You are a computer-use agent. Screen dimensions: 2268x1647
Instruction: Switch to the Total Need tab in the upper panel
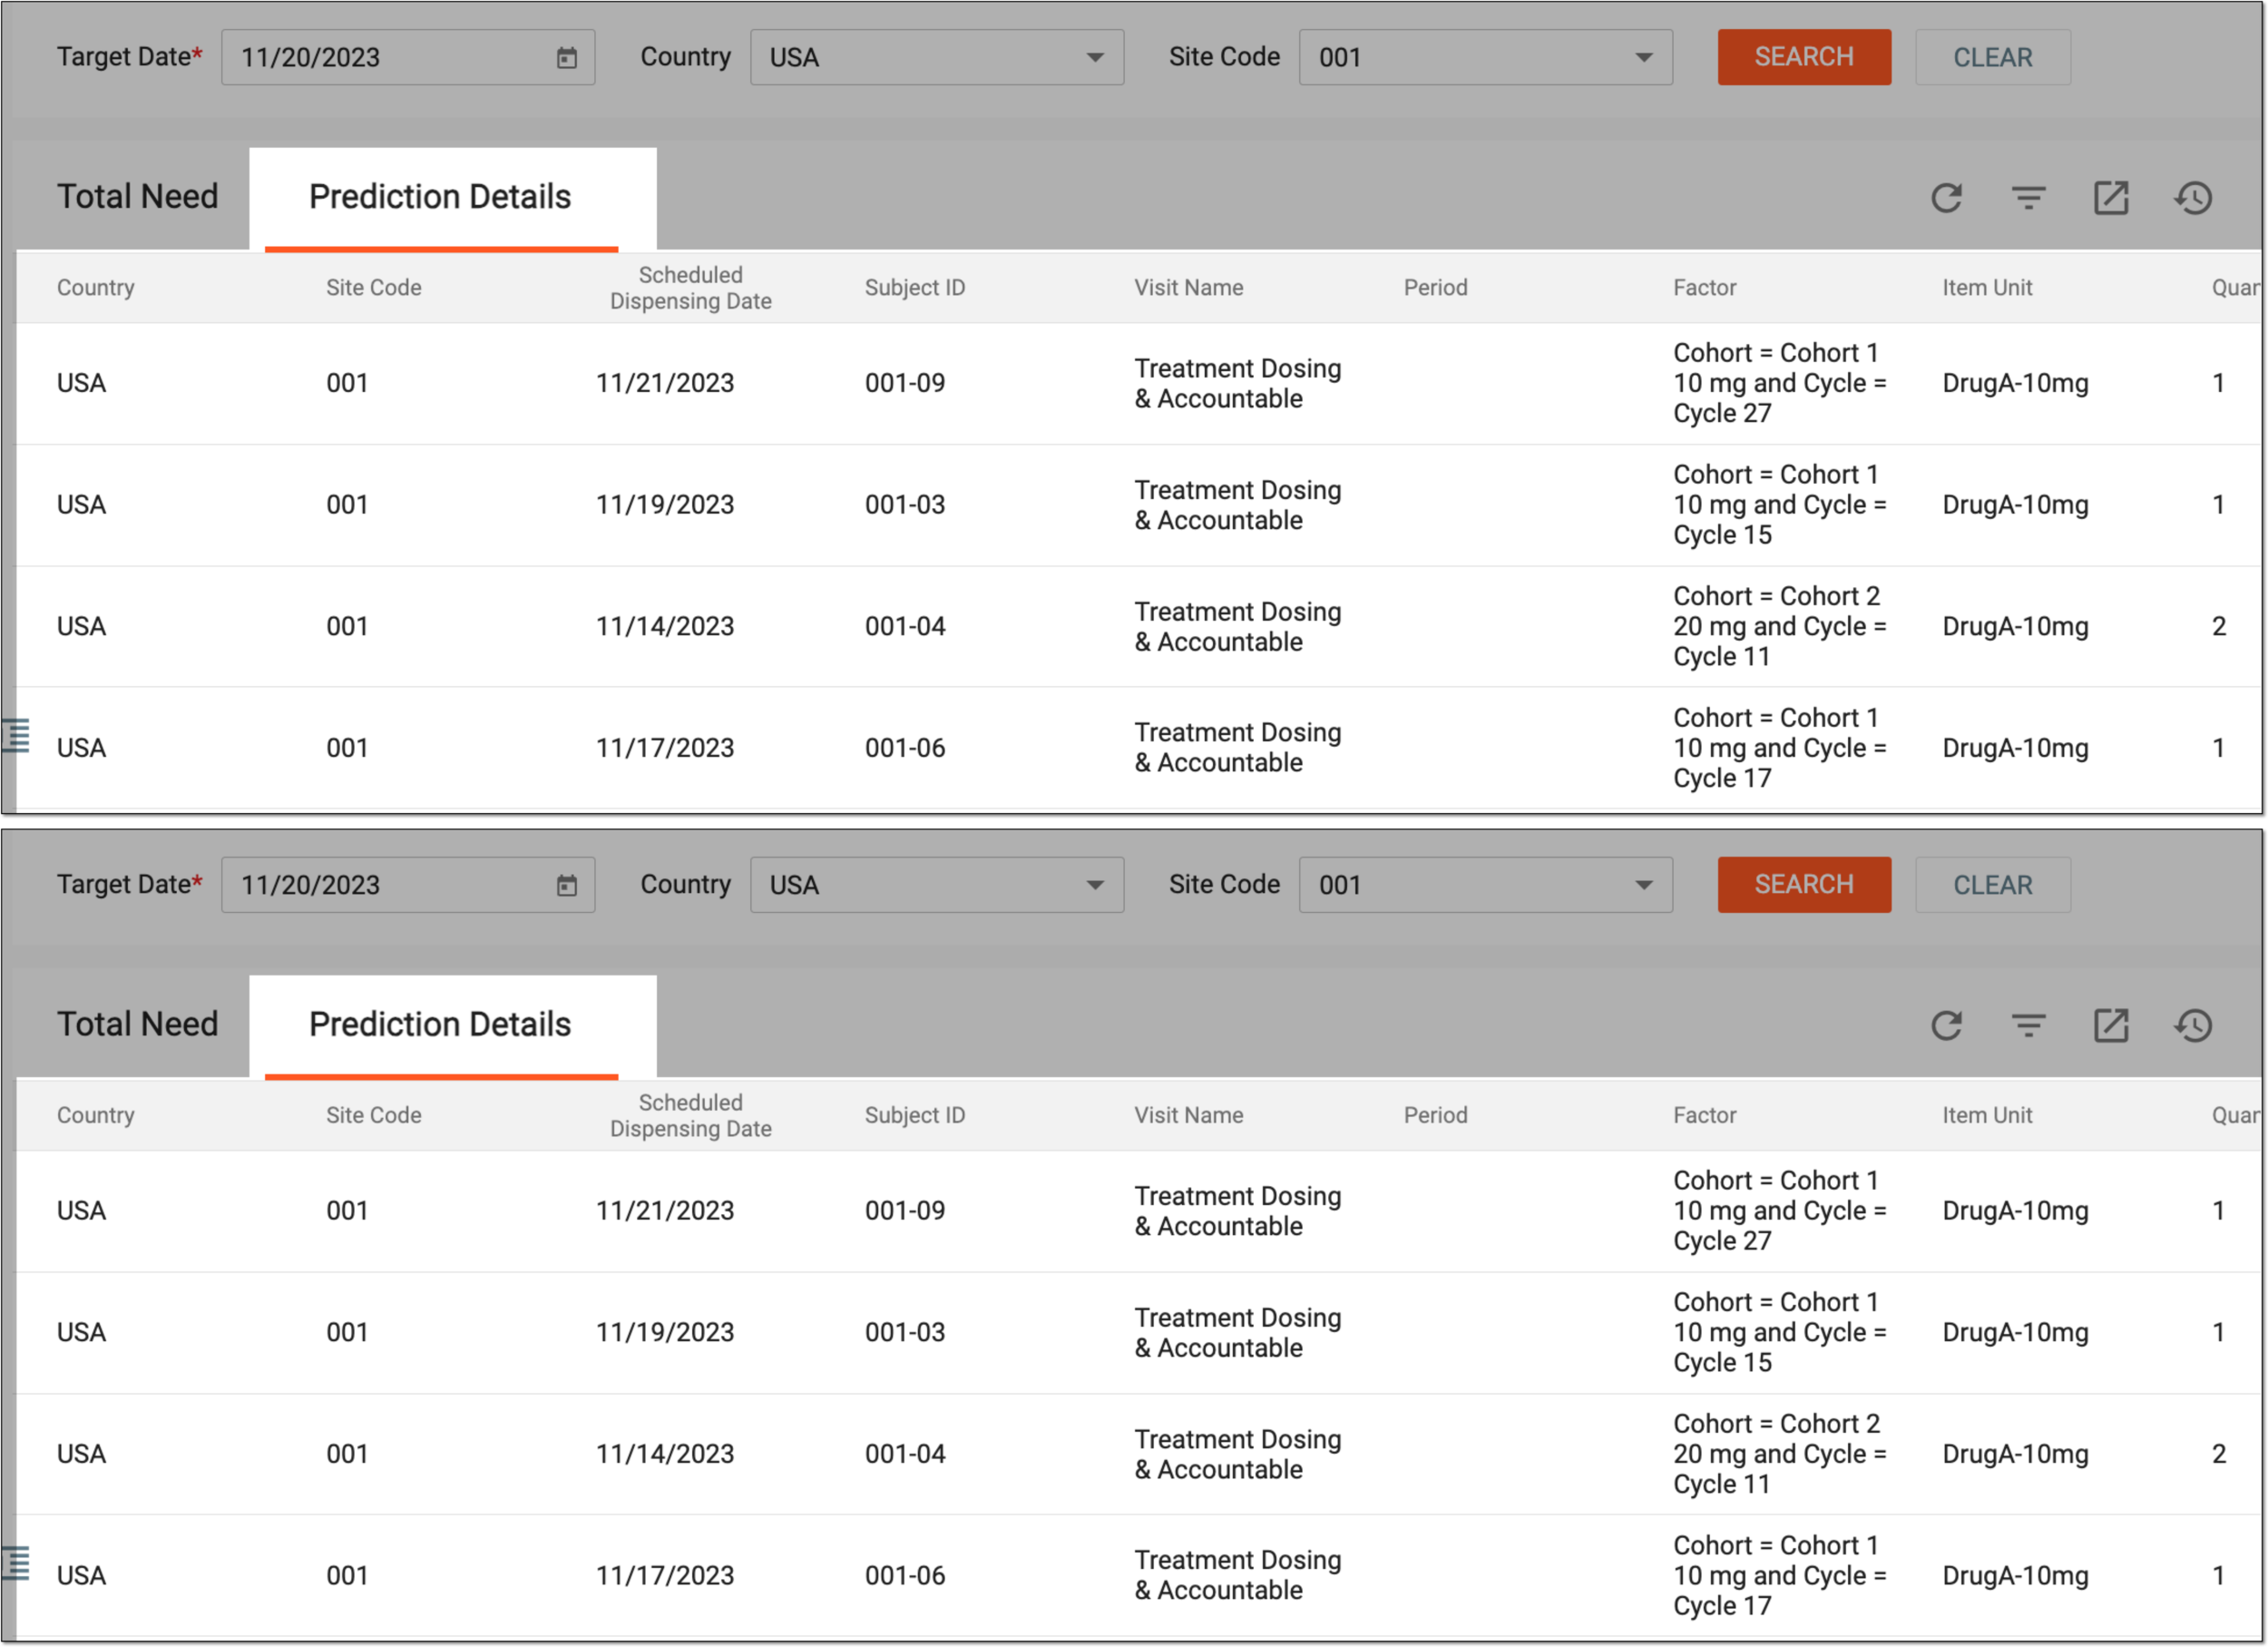137,197
